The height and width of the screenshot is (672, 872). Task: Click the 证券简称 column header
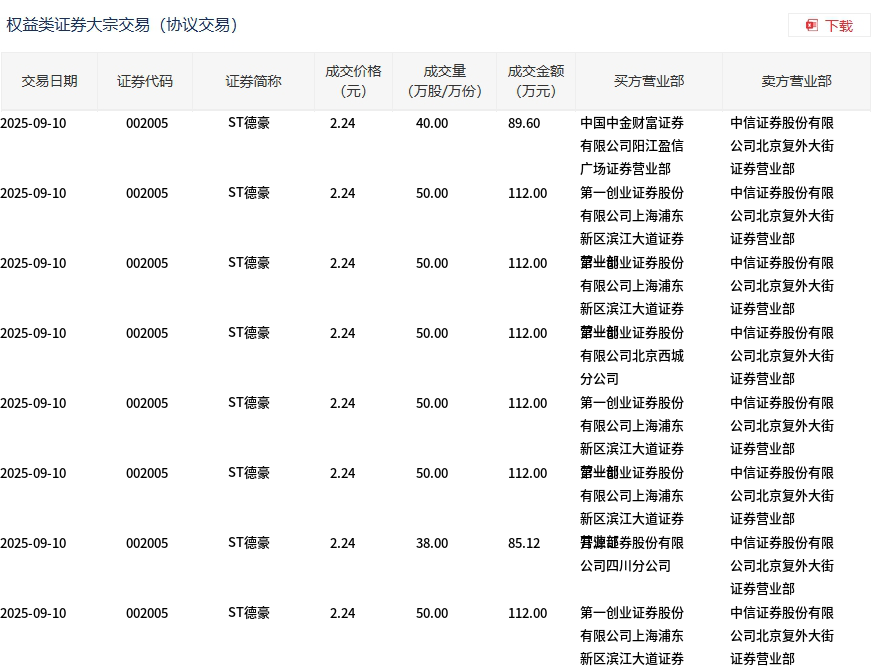pos(254,81)
